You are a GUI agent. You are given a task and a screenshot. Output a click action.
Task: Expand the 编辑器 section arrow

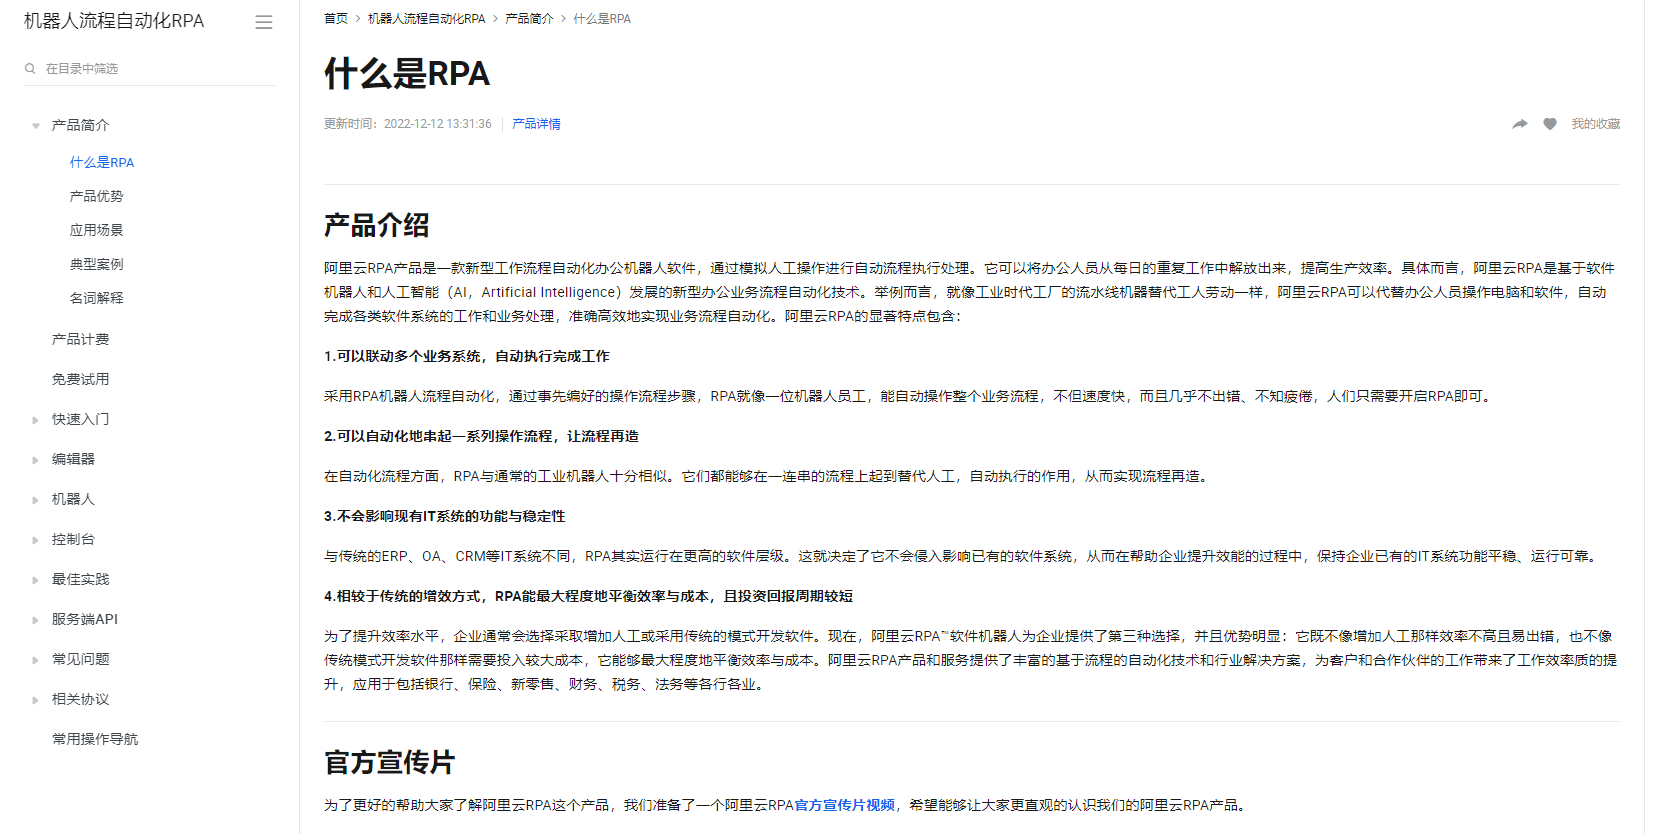(x=36, y=460)
